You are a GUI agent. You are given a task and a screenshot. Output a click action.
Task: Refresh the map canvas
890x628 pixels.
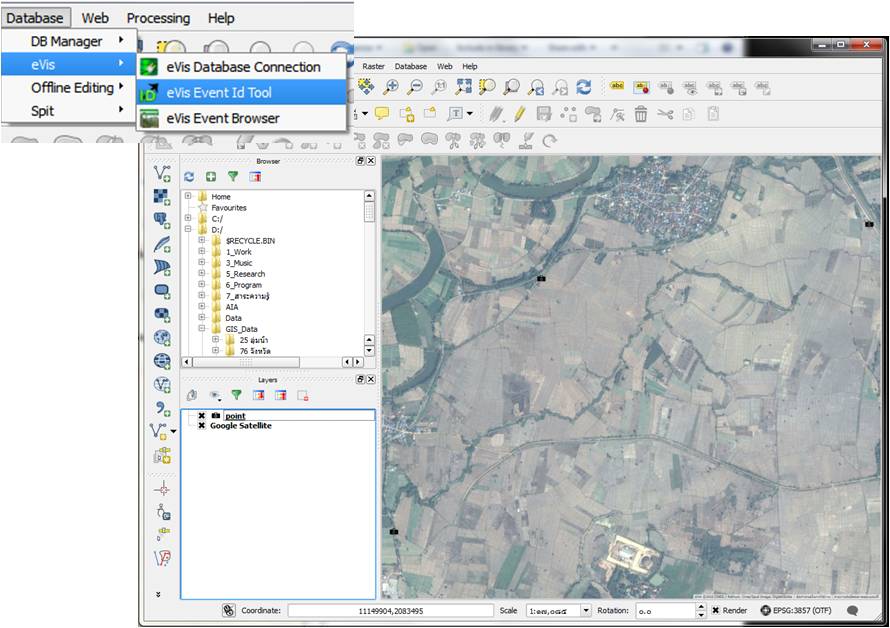pos(583,87)
